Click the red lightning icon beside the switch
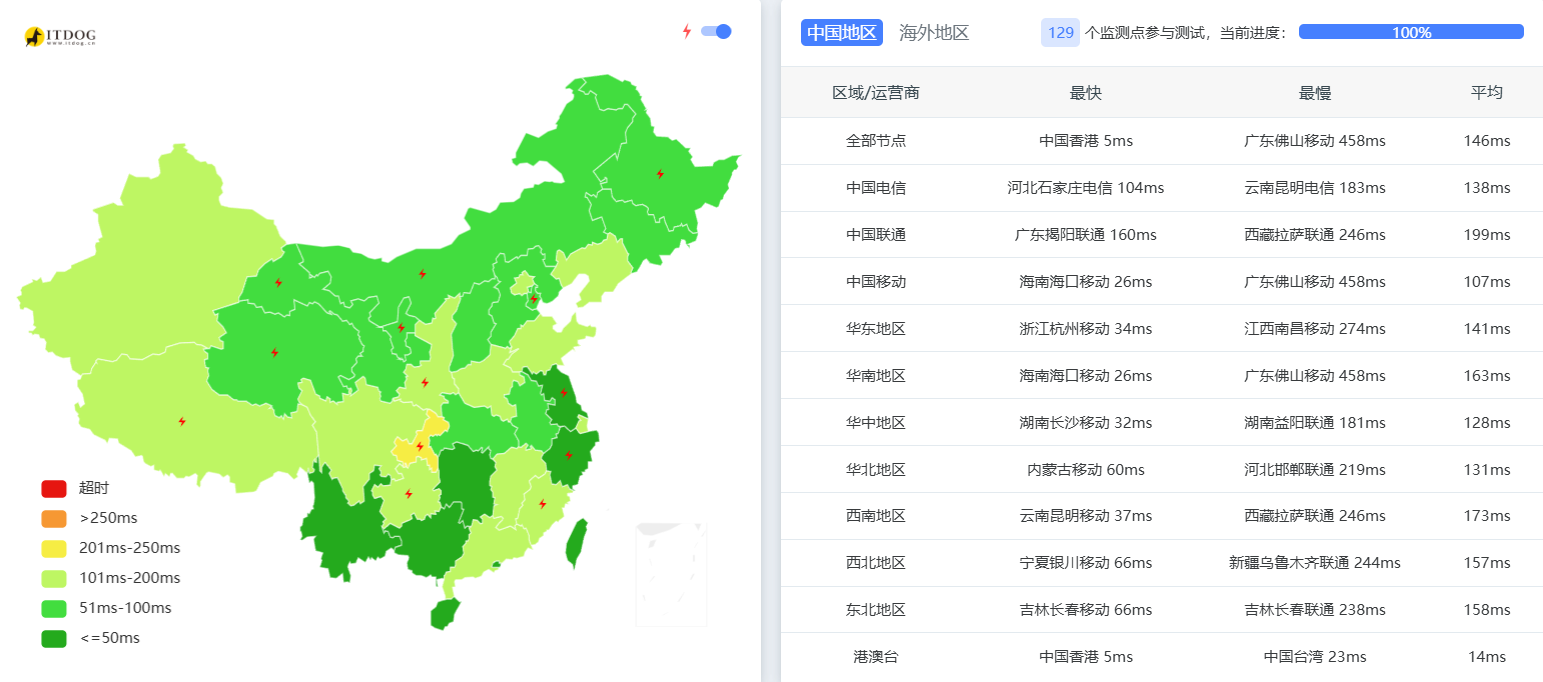 click(687, 31)
